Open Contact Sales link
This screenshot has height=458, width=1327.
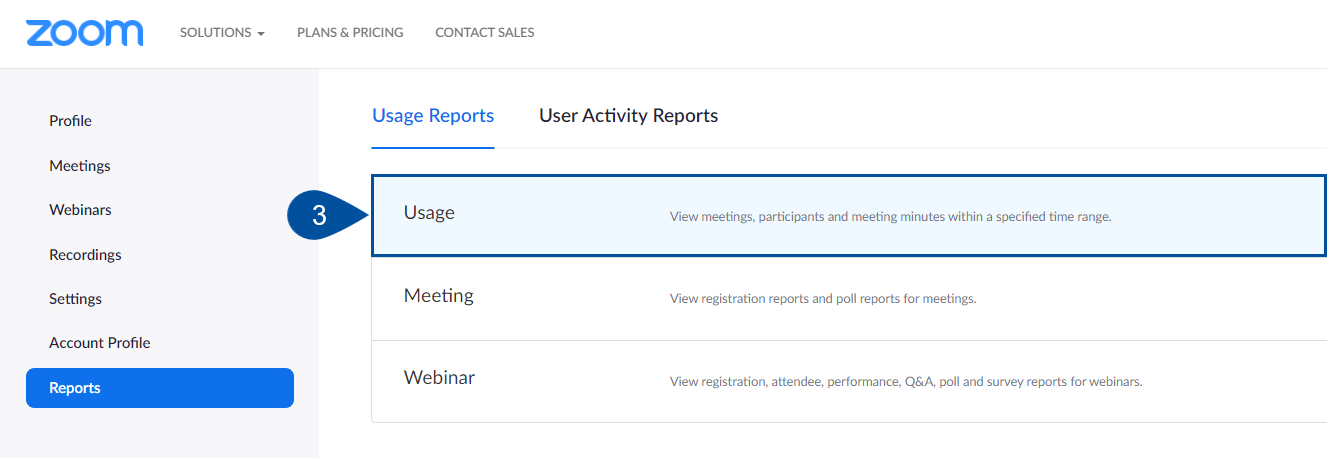[485, 32]
